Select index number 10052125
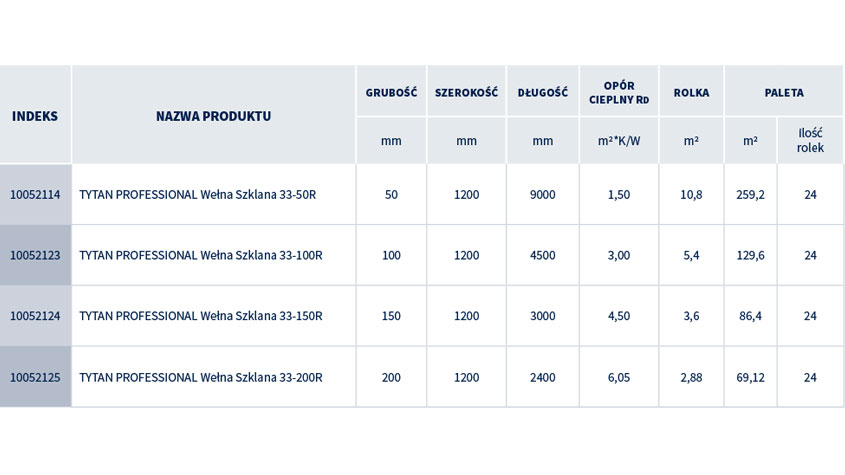Image resolution: width=845 pixels, height=475 pixels. [35, 377]
